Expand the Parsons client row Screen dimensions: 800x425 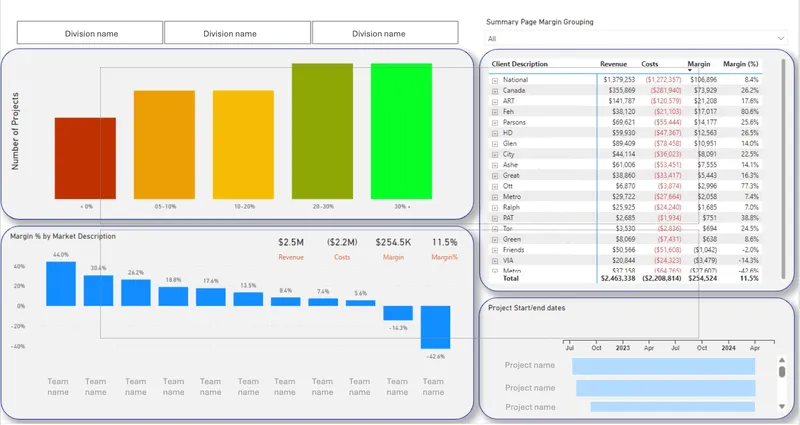(494, 123)
